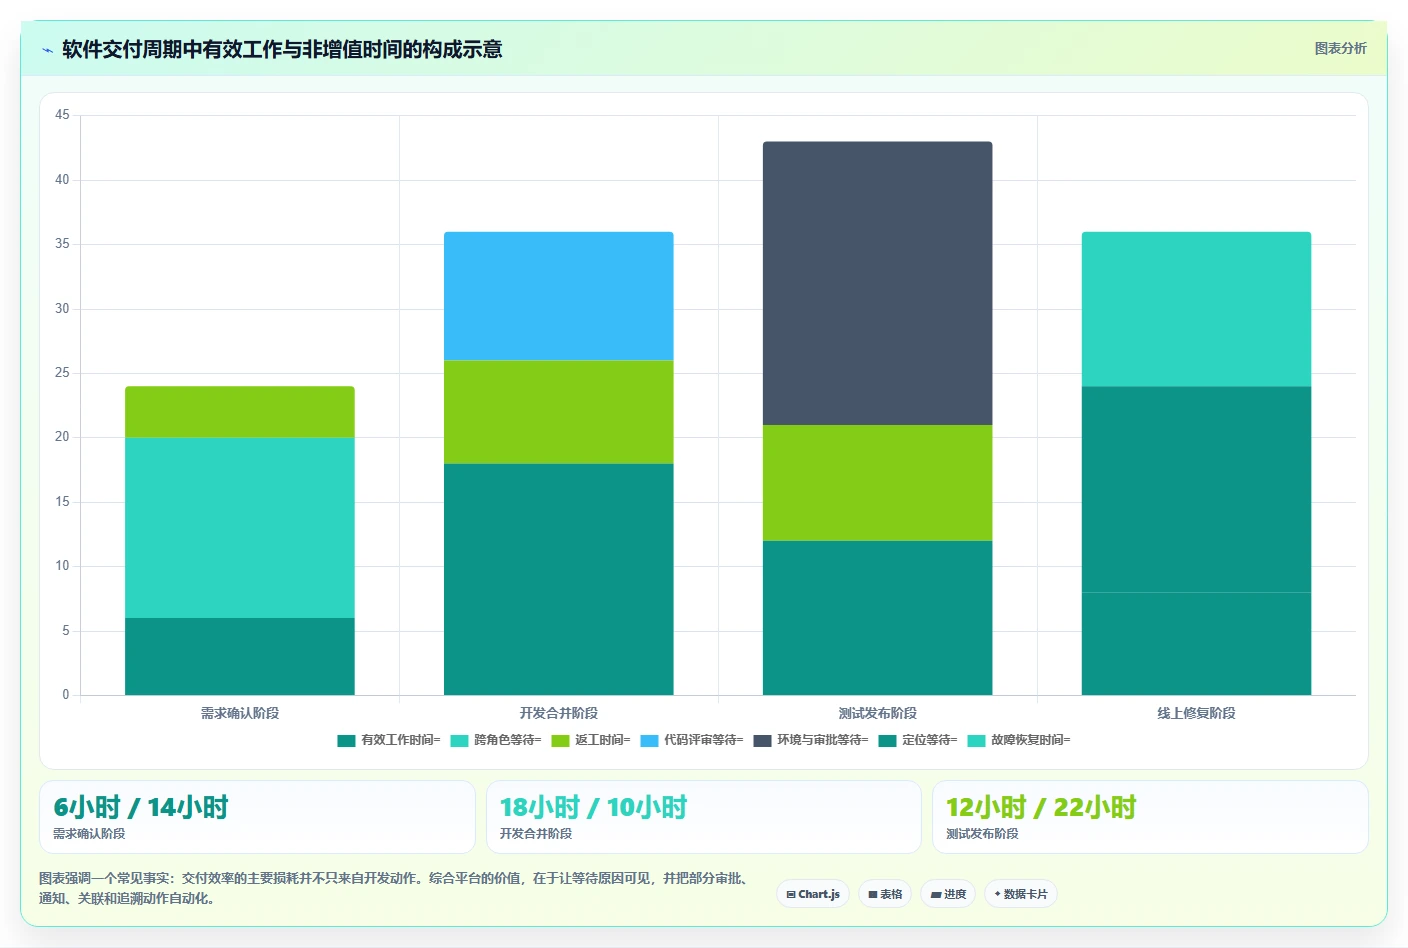Click the 线上修复阶段 x-axis label

tap(1197, 713)
